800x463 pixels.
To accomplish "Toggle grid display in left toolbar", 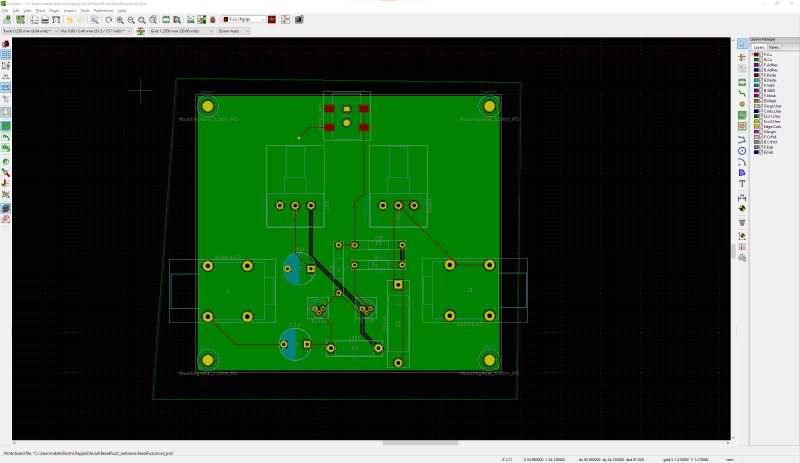I will click(x=6, y=55).
